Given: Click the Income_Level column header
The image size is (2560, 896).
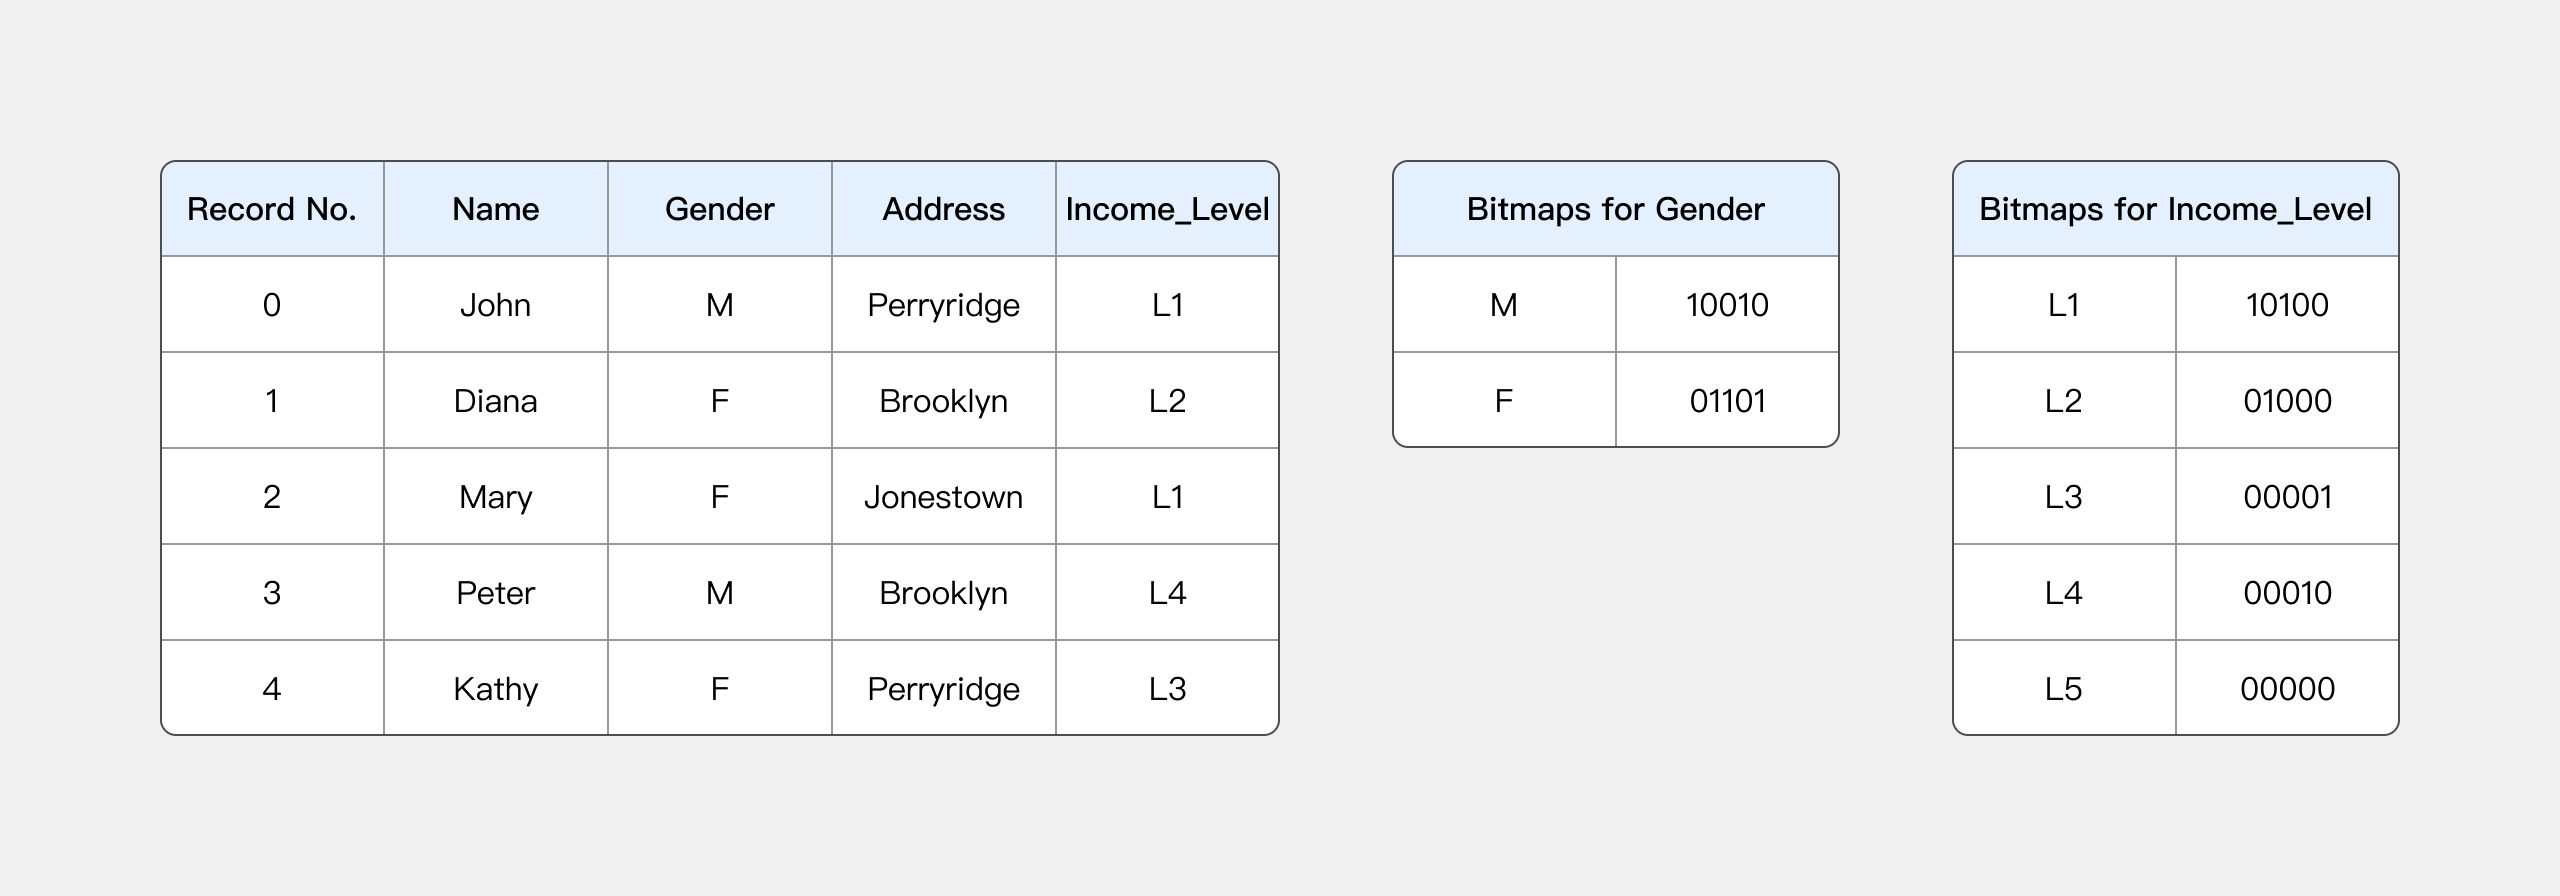Looking at the screenshot, I should pyautogui.click(x=1167, y=209).
